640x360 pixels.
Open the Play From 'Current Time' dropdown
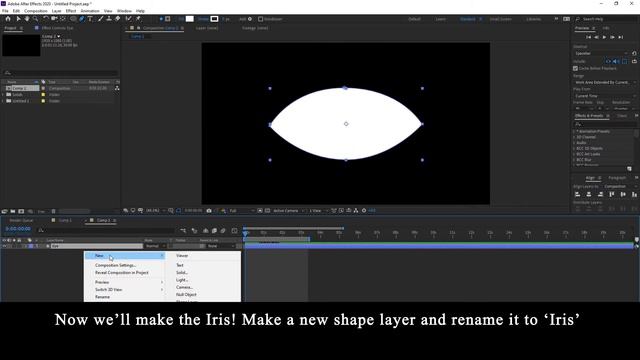point(605,96)
